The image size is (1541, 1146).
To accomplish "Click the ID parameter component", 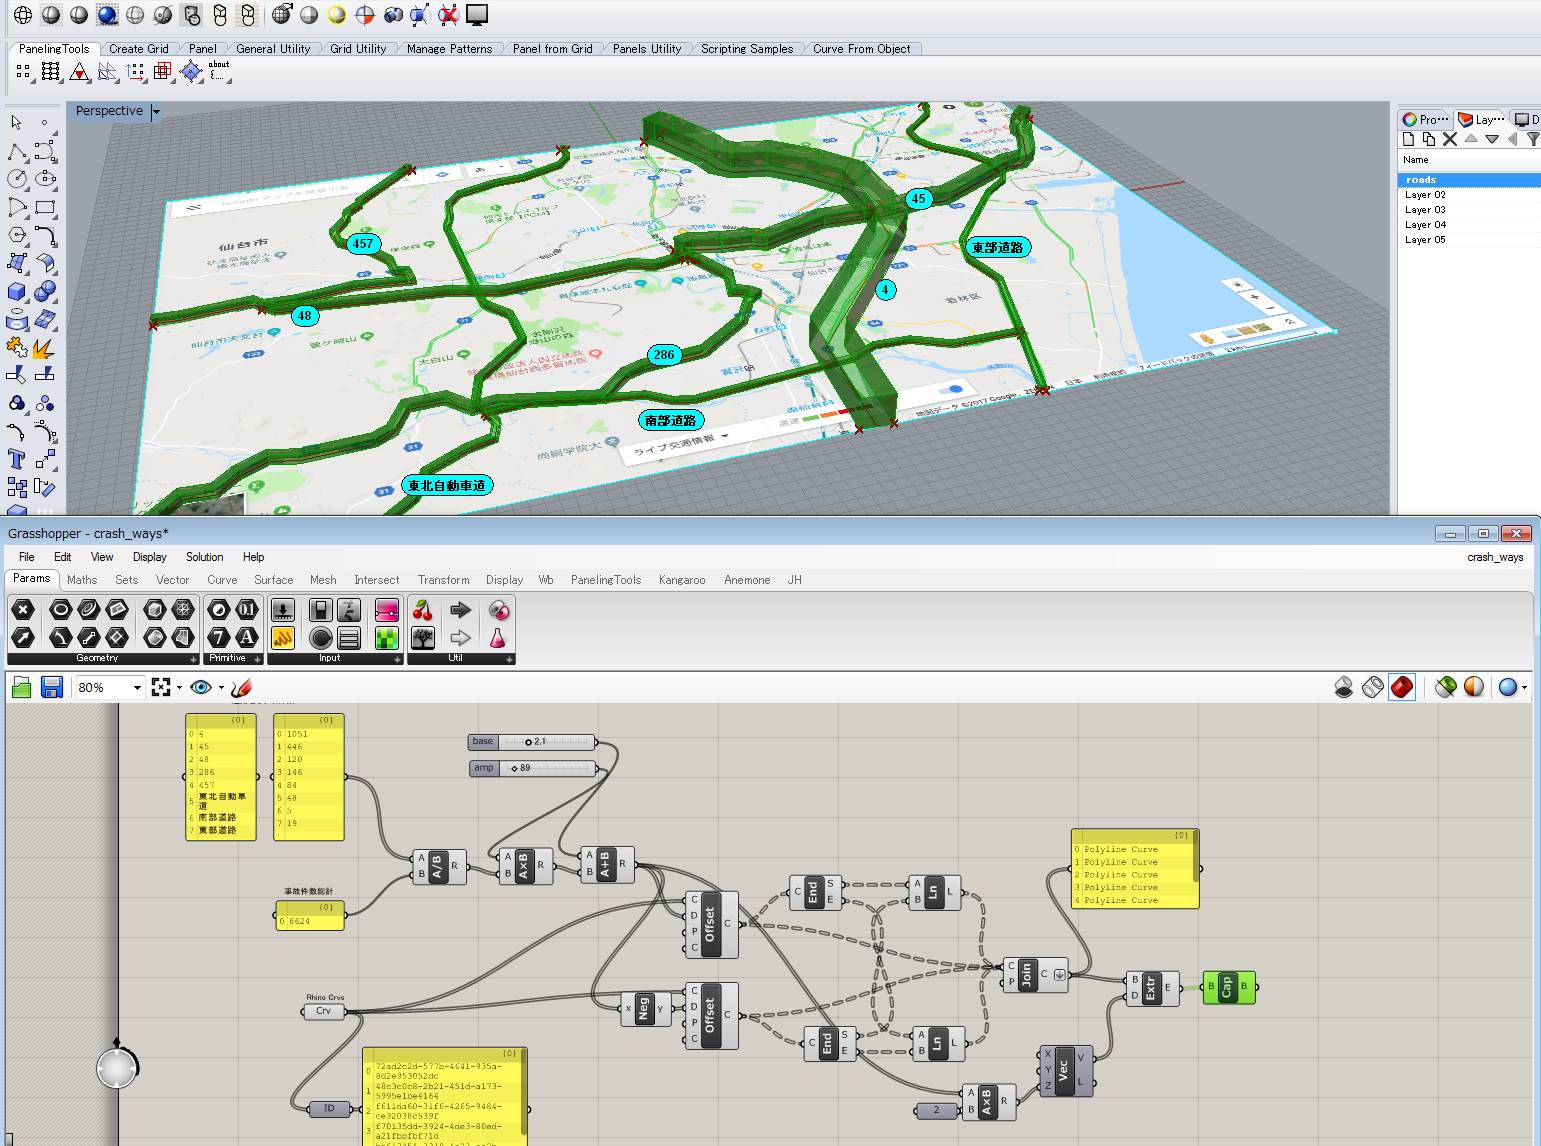I will click(329, 1108).
